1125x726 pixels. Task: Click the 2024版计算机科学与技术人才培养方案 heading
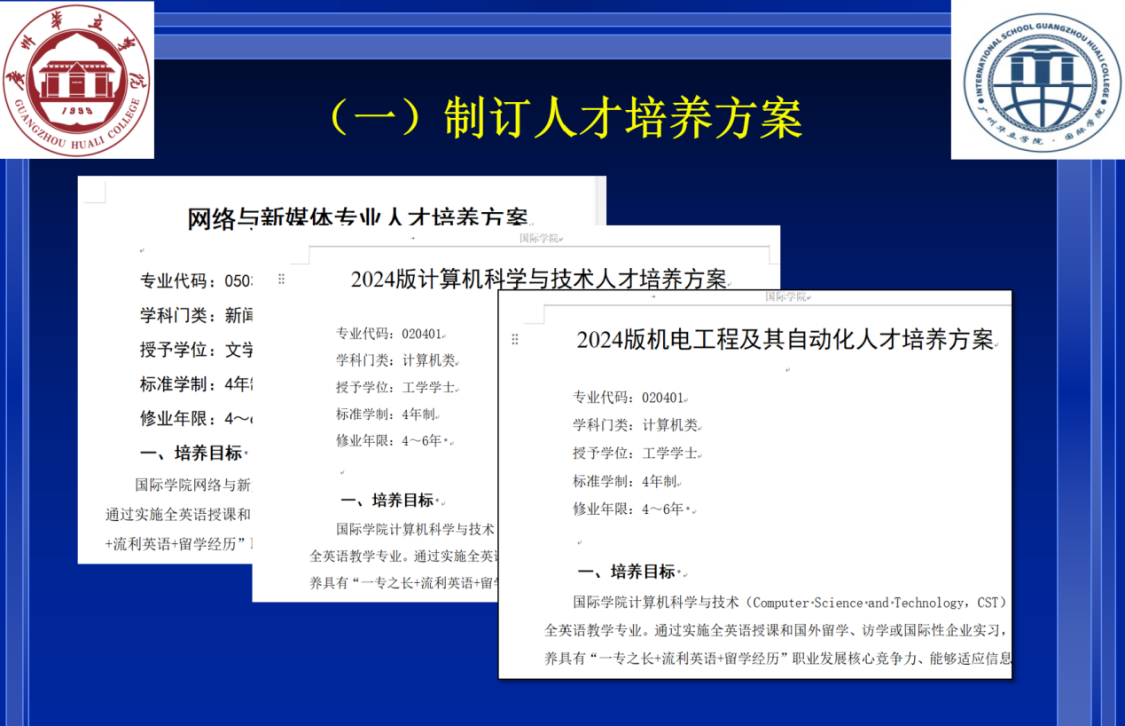click(x=538, y=279)
